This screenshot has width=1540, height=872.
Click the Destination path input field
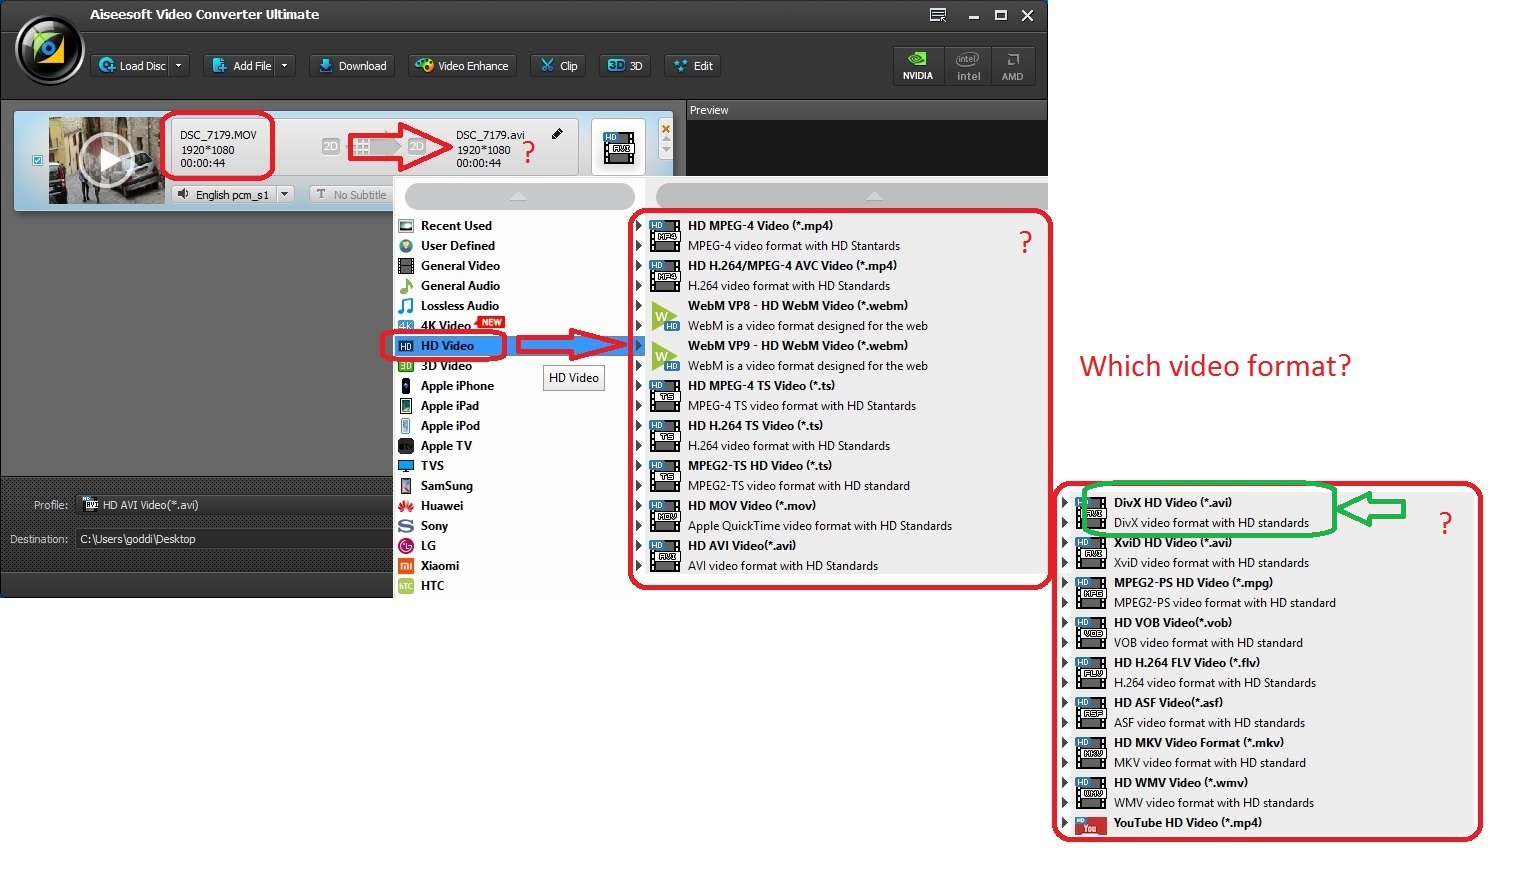[236, 539]
